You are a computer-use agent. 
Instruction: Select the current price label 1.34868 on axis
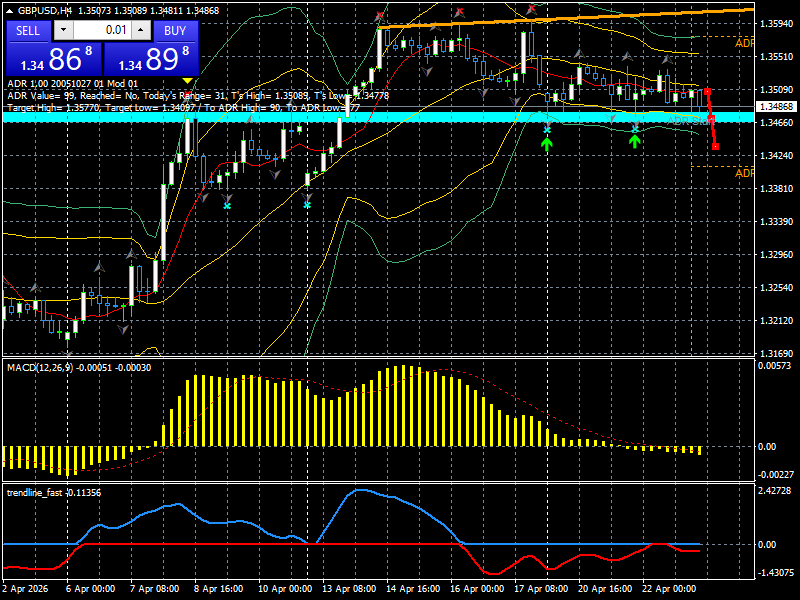pos(777,107)
